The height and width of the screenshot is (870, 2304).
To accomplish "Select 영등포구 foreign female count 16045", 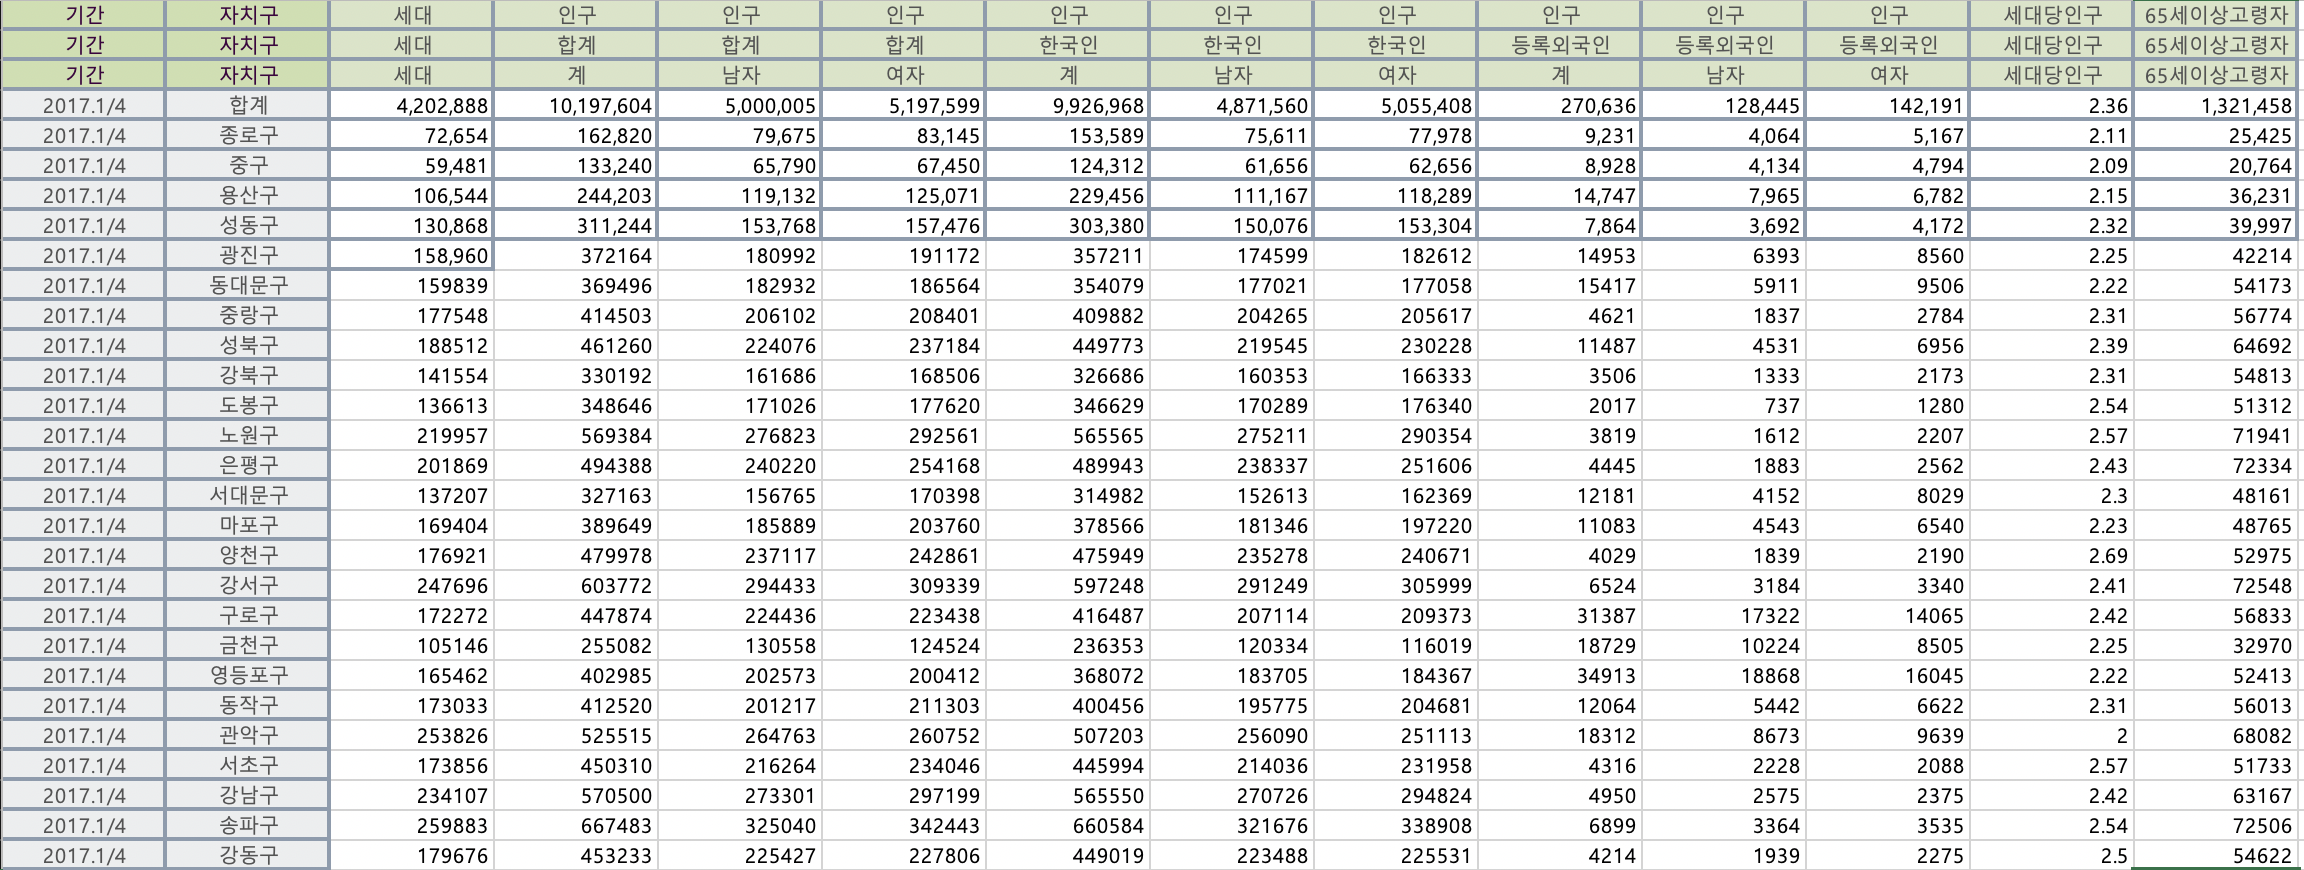I will 1887,675.
